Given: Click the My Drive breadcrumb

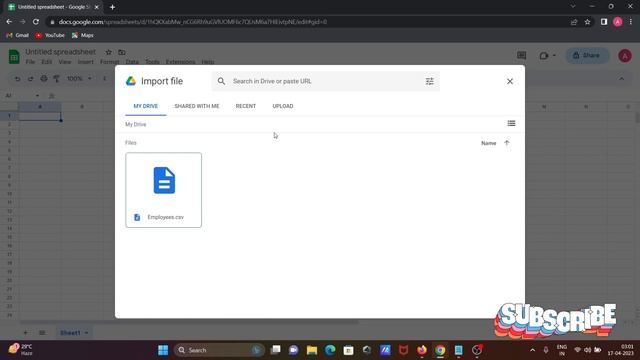Looking at the screenshot, I should point(136,124).
